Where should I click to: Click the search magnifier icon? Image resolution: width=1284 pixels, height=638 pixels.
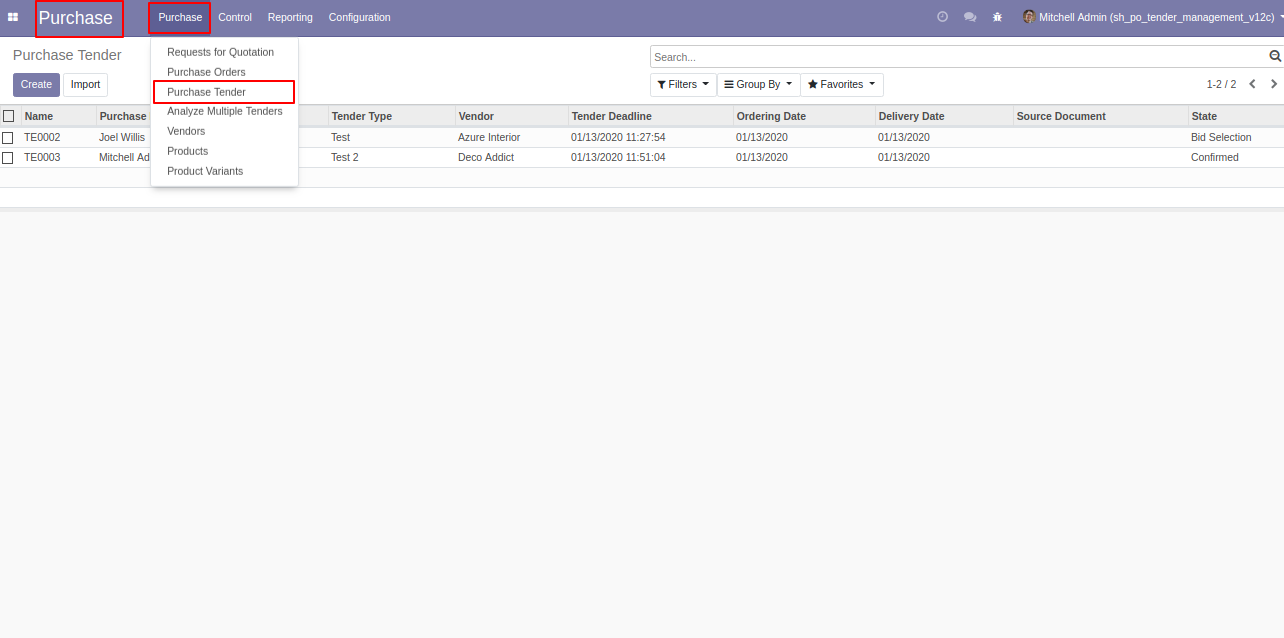pyautogui.click(x=1275, y=57)
